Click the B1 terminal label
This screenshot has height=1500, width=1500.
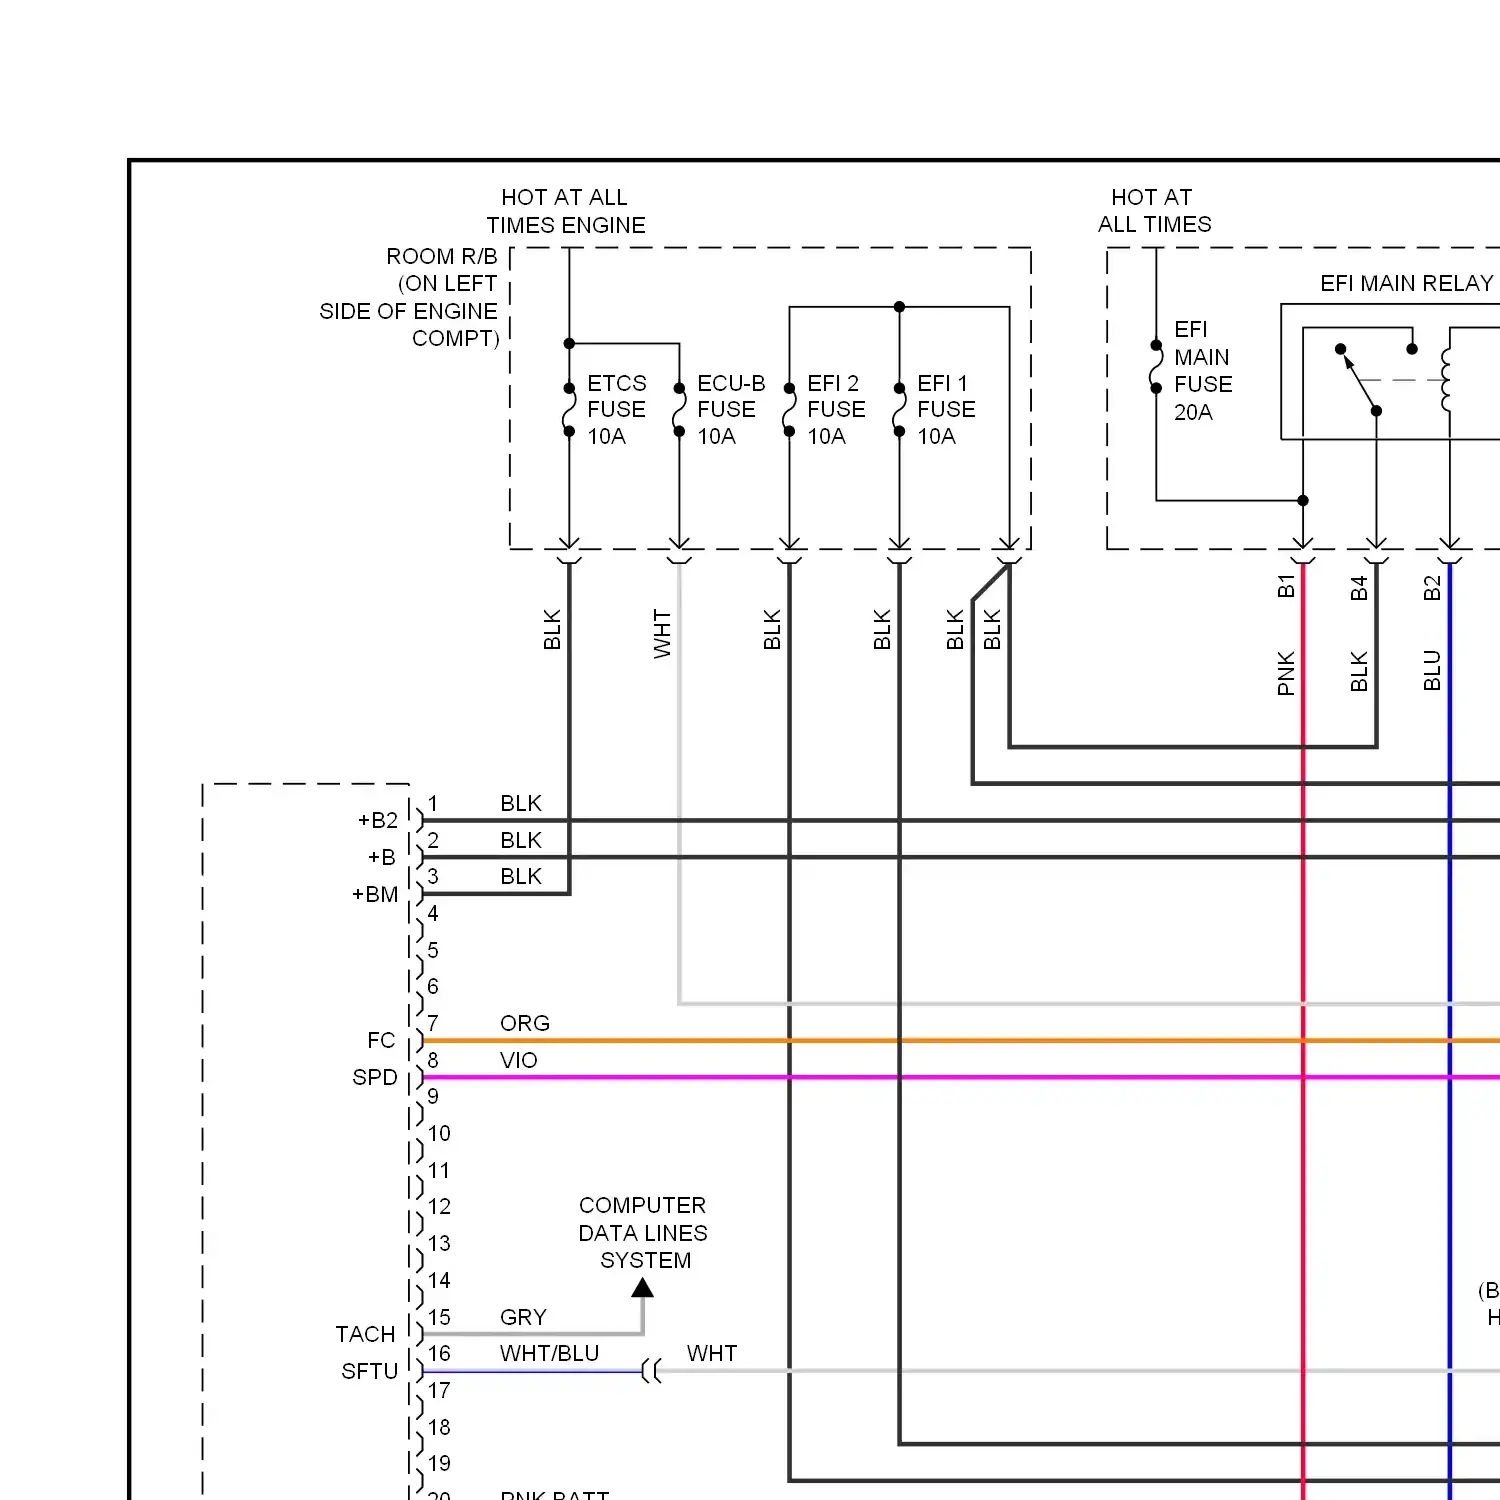click(1286, 586)
